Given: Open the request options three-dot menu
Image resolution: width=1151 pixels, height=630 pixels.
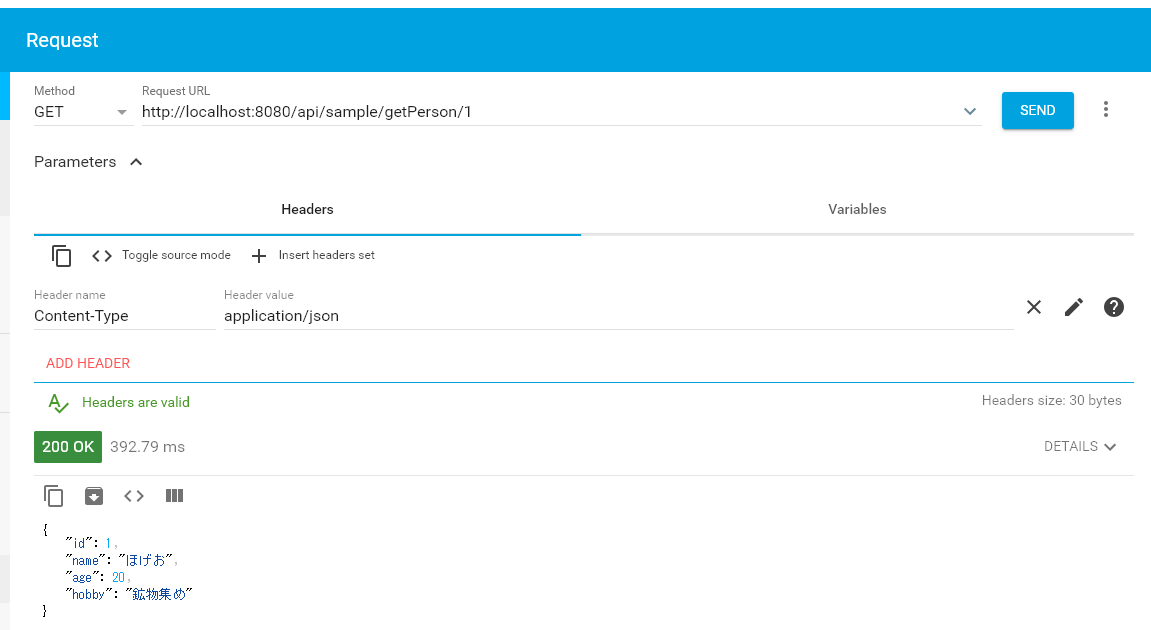Looking at the screenshot, I should pyautogui.click(x=1105, y=109).
